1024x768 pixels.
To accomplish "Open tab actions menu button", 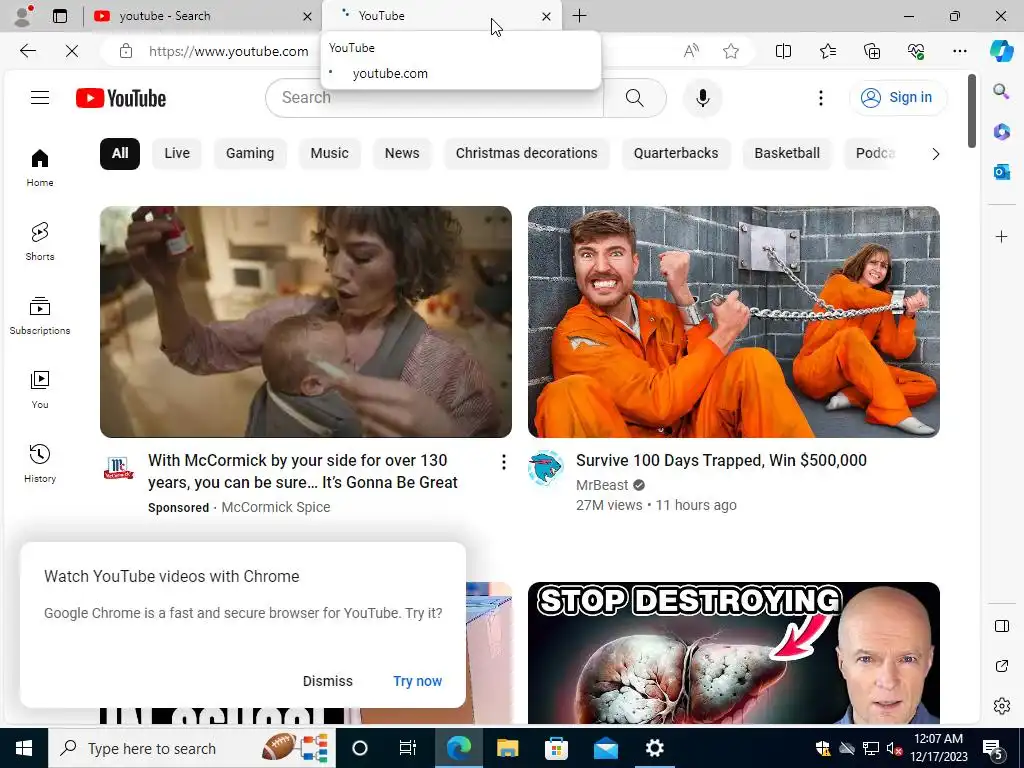I will tap(60, 16).
